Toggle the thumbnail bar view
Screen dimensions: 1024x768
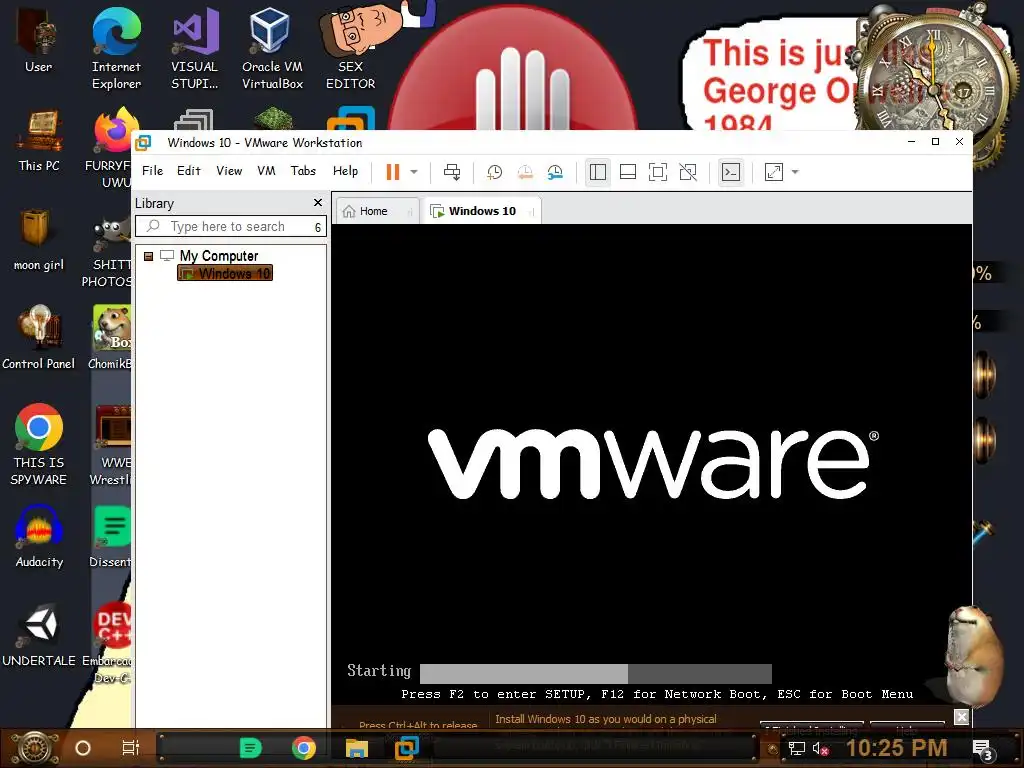click(x=628, y=172)
